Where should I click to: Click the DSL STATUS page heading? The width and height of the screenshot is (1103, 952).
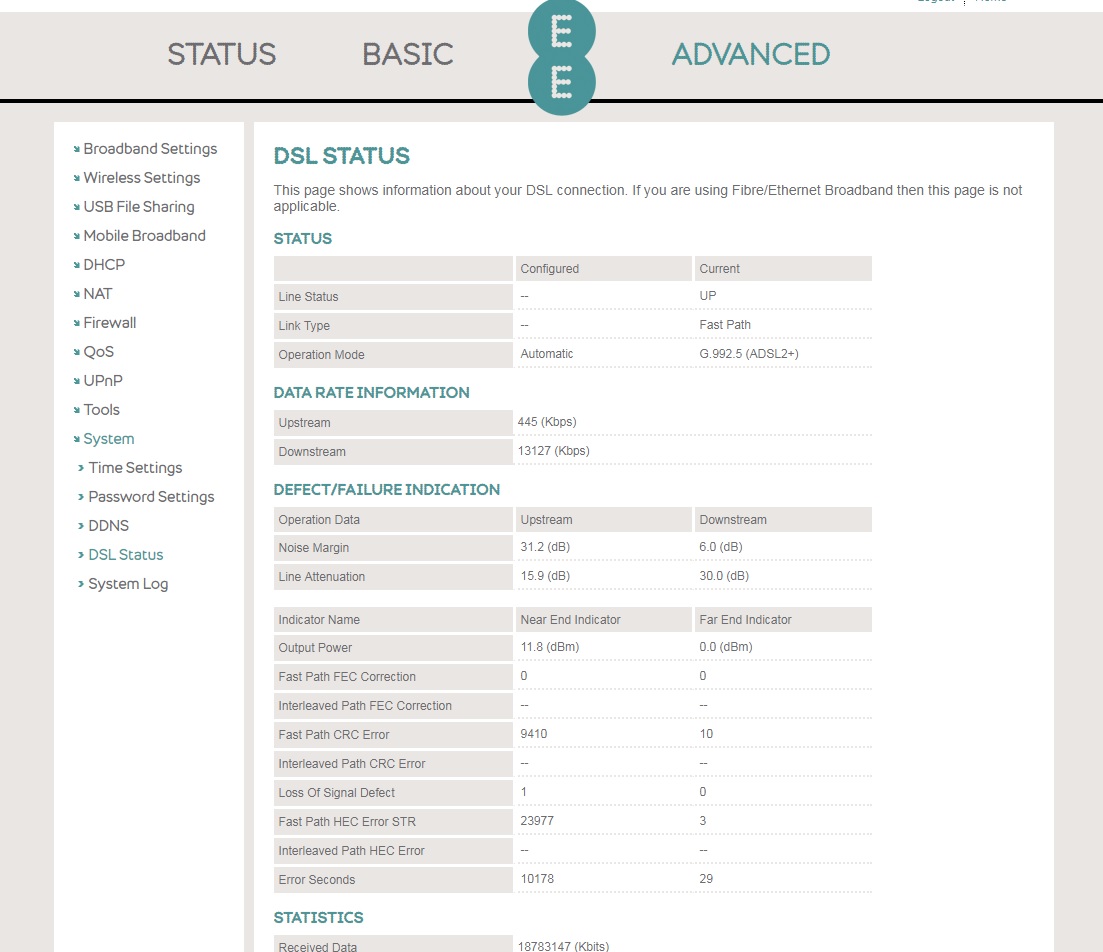pos(341,156)
